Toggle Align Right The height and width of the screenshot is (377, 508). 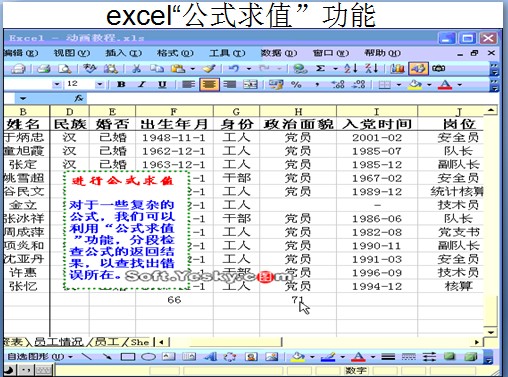click(x=229, y=85)
